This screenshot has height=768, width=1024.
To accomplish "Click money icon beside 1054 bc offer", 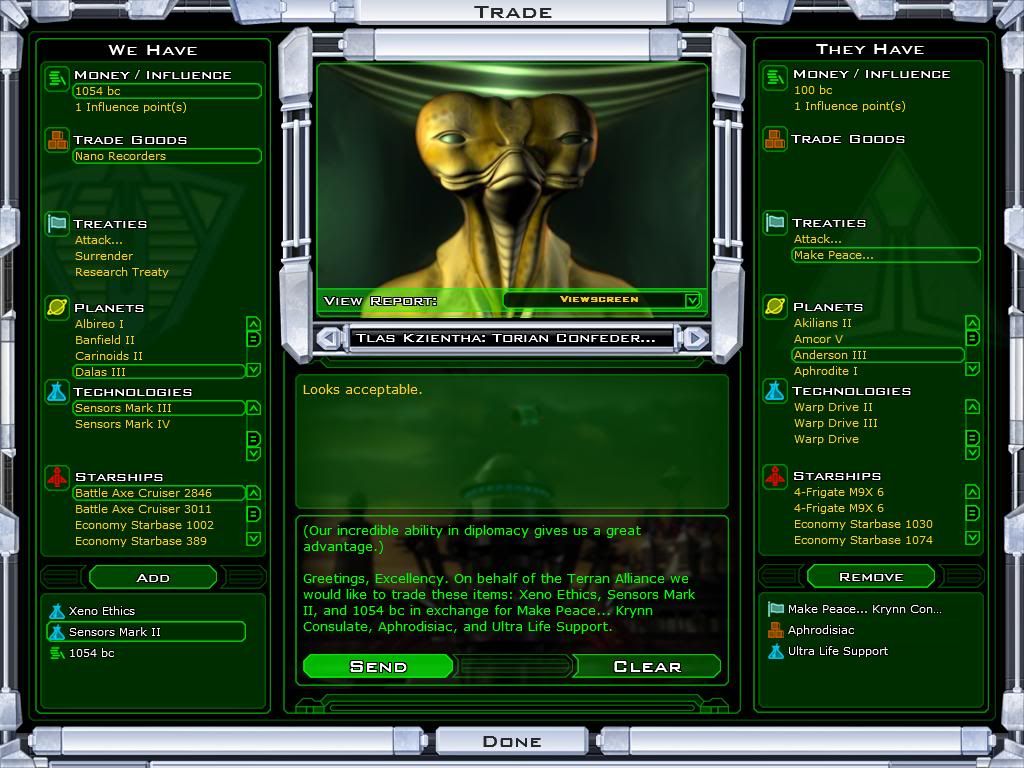I will point(57,653).
